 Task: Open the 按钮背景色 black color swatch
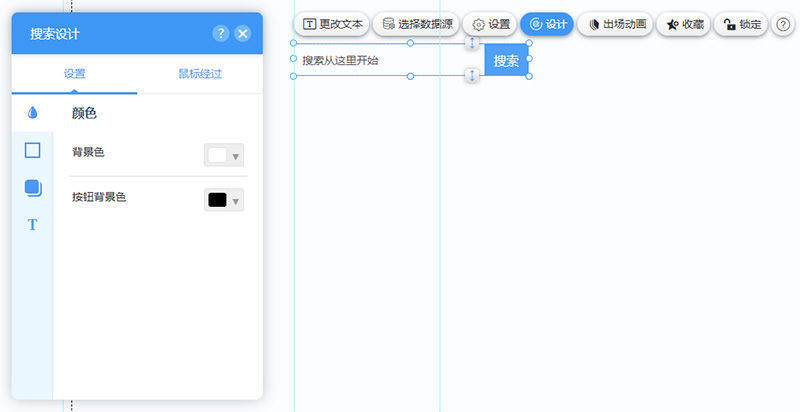pyautogui.click(x=217, y=200)
